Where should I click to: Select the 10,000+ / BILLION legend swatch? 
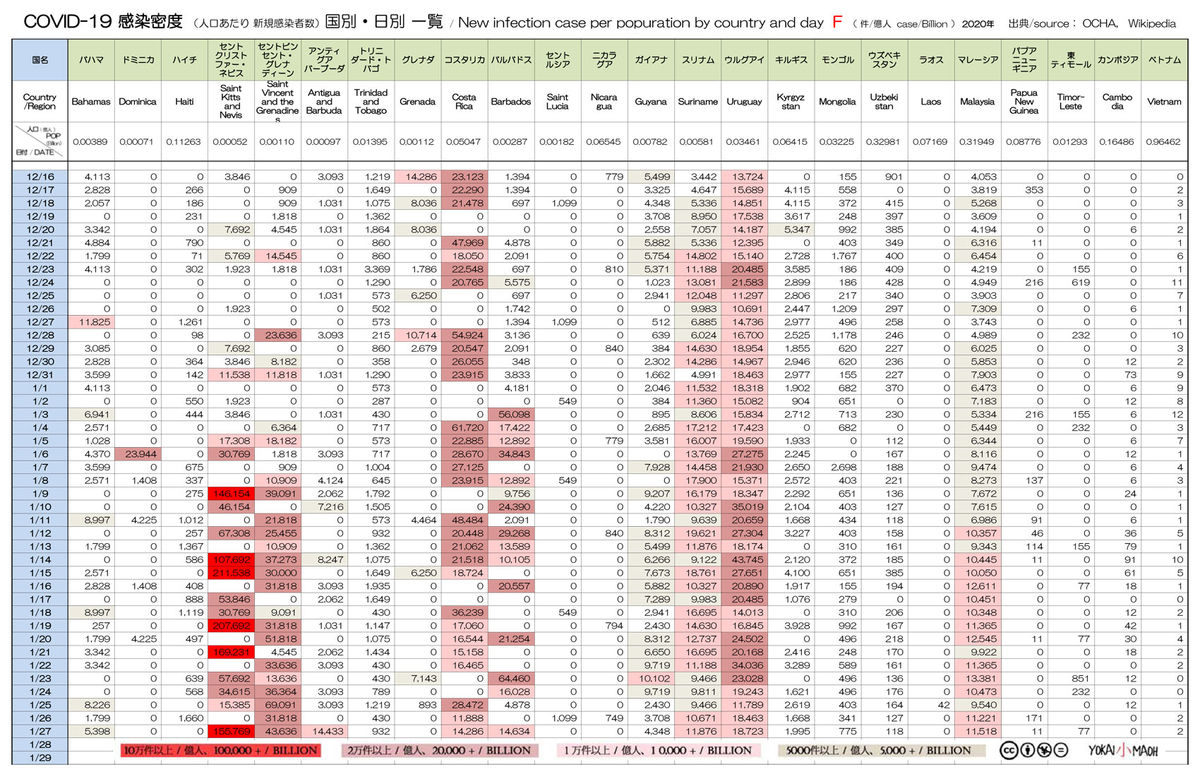click(659, 750)
